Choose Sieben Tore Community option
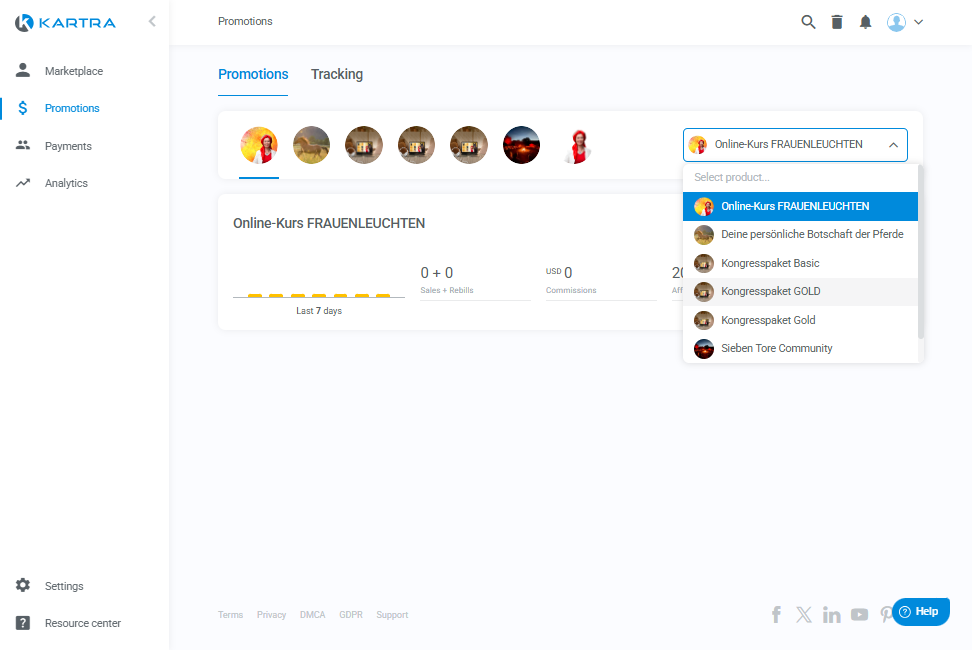This screenshot has height=650, width=972. point(800,348)
